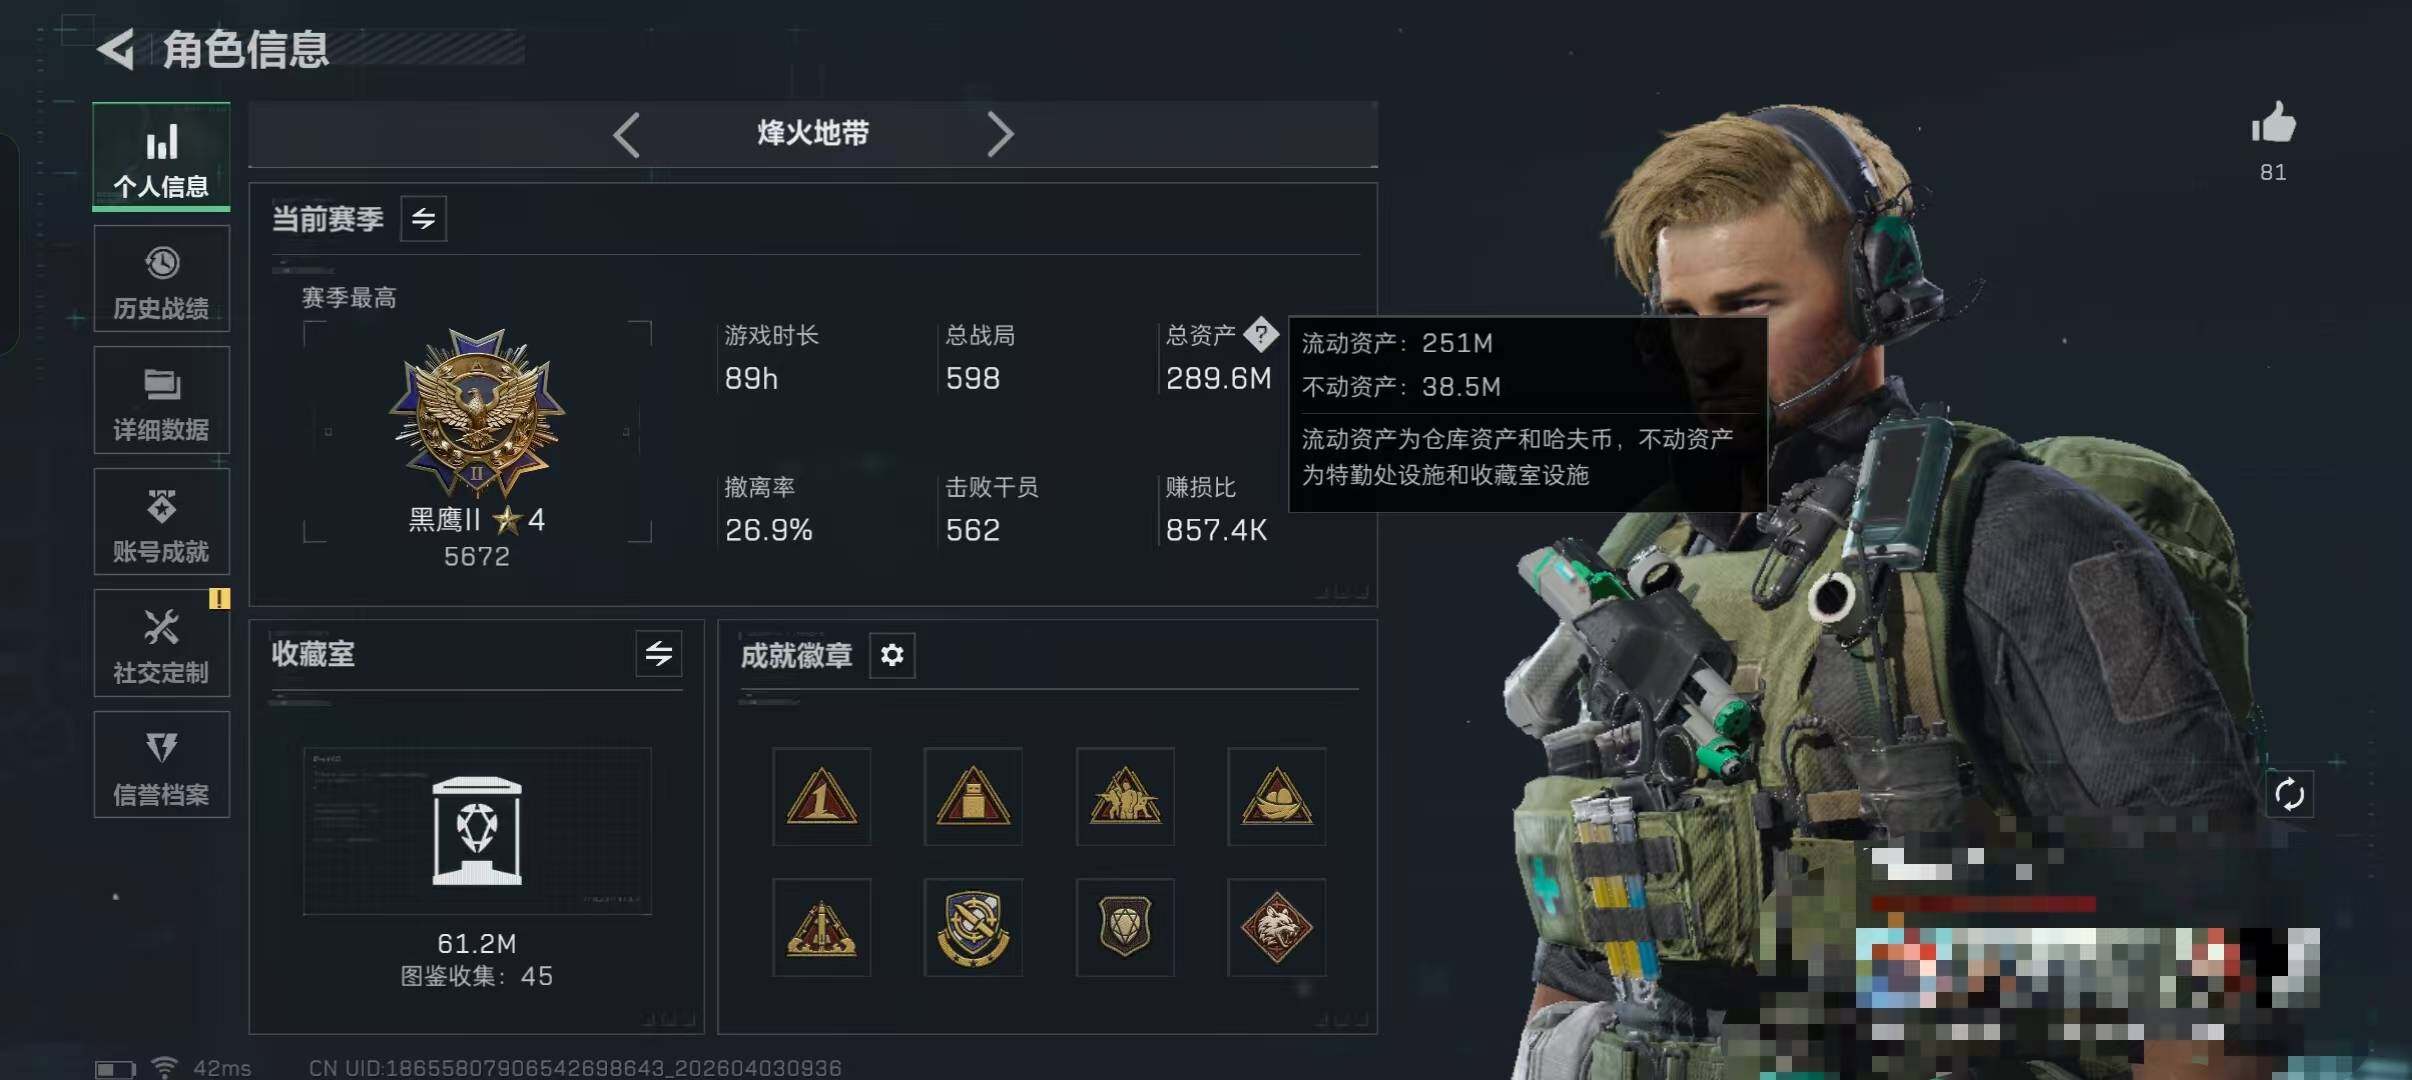Click the back arrow beside 角色信息
The image size is (2412, 1080).
[x=116, y=49]
